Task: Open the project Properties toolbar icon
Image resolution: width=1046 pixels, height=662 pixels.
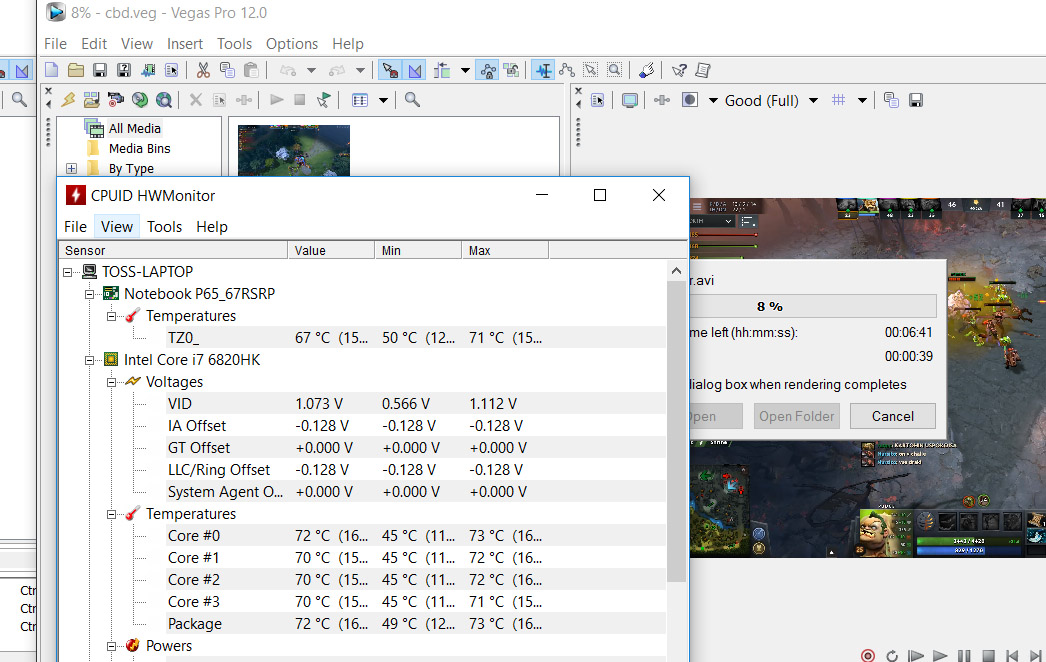Action: click(171, 70)
